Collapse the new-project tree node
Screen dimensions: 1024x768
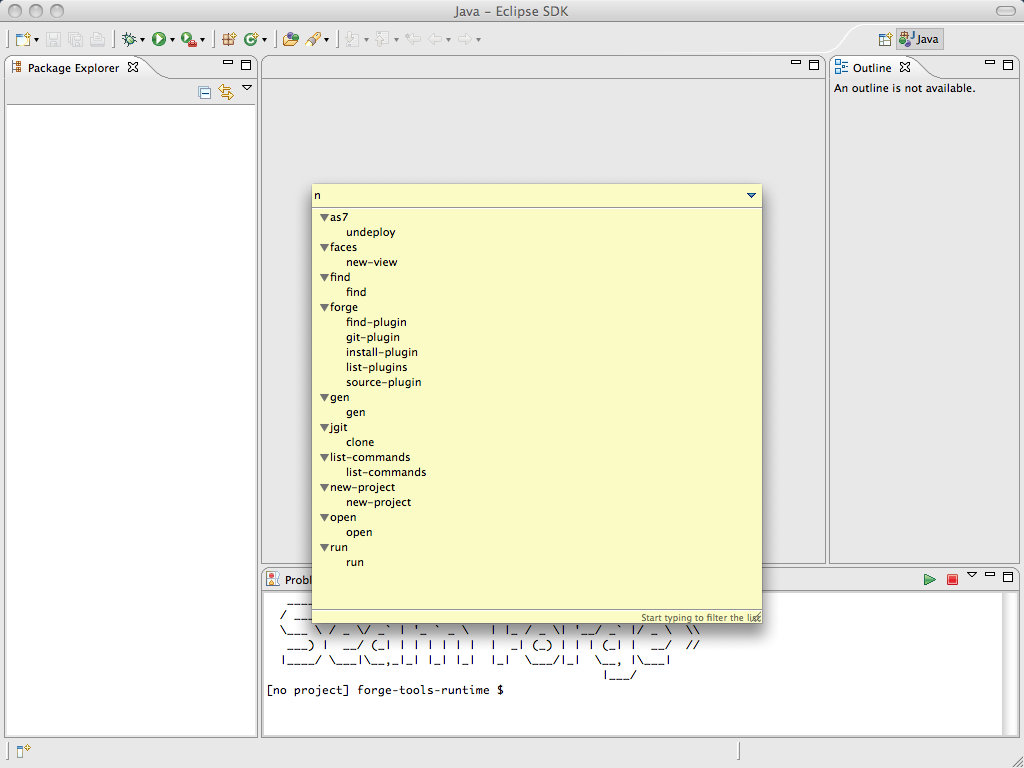pyautogui.click(x=324, y=488)
